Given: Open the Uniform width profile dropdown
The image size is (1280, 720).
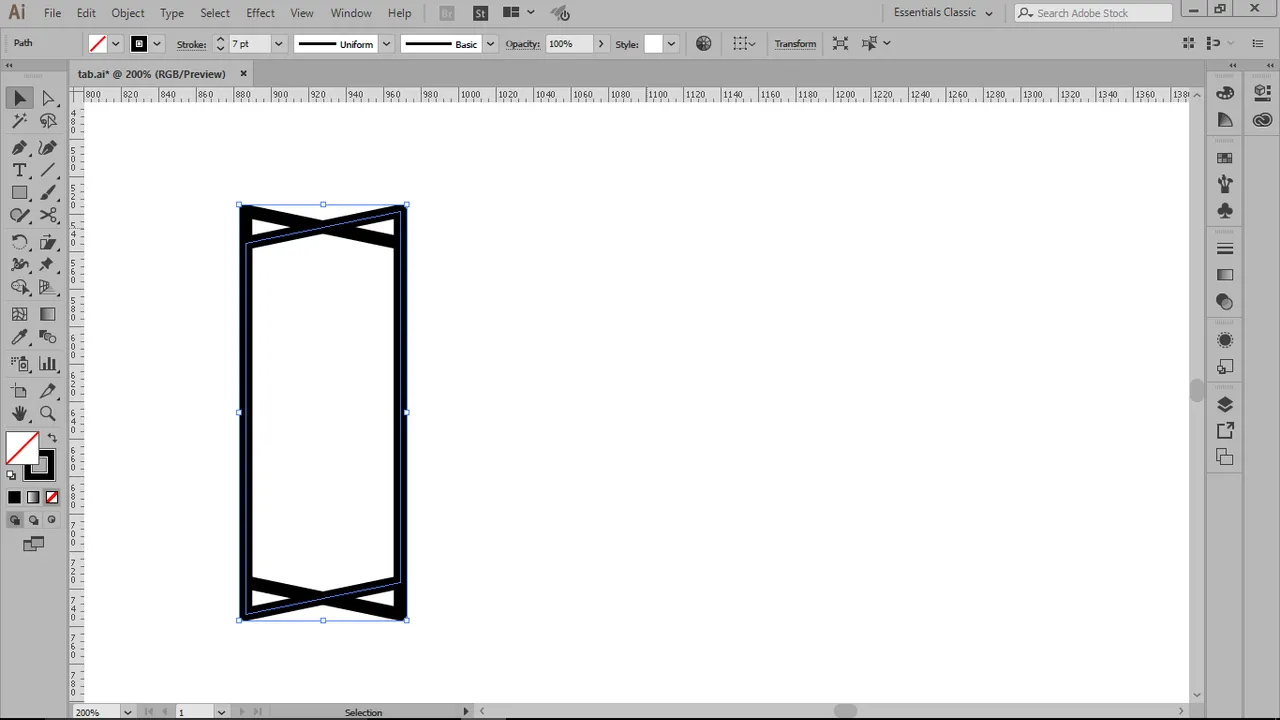Looking at the screenshot, I should click(x=386, y=44).
